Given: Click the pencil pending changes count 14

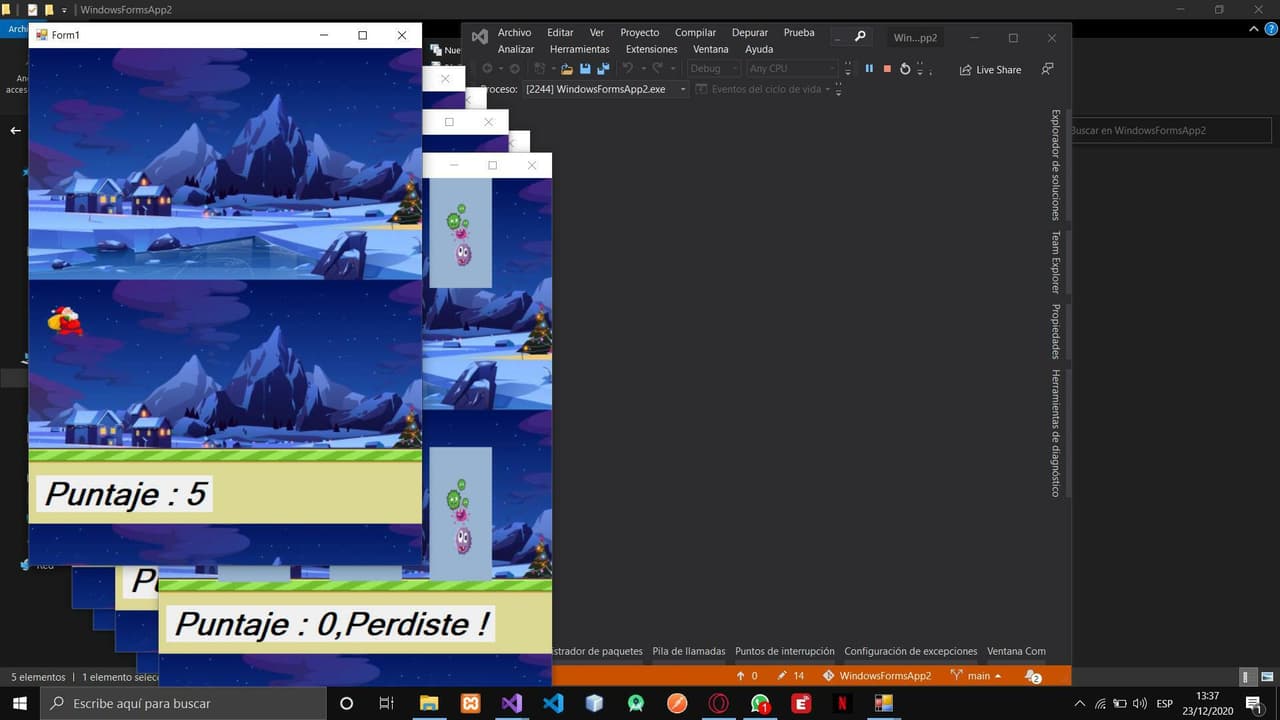Looking at the screenshot, I should pyautogui.click(x=790, y=676).
